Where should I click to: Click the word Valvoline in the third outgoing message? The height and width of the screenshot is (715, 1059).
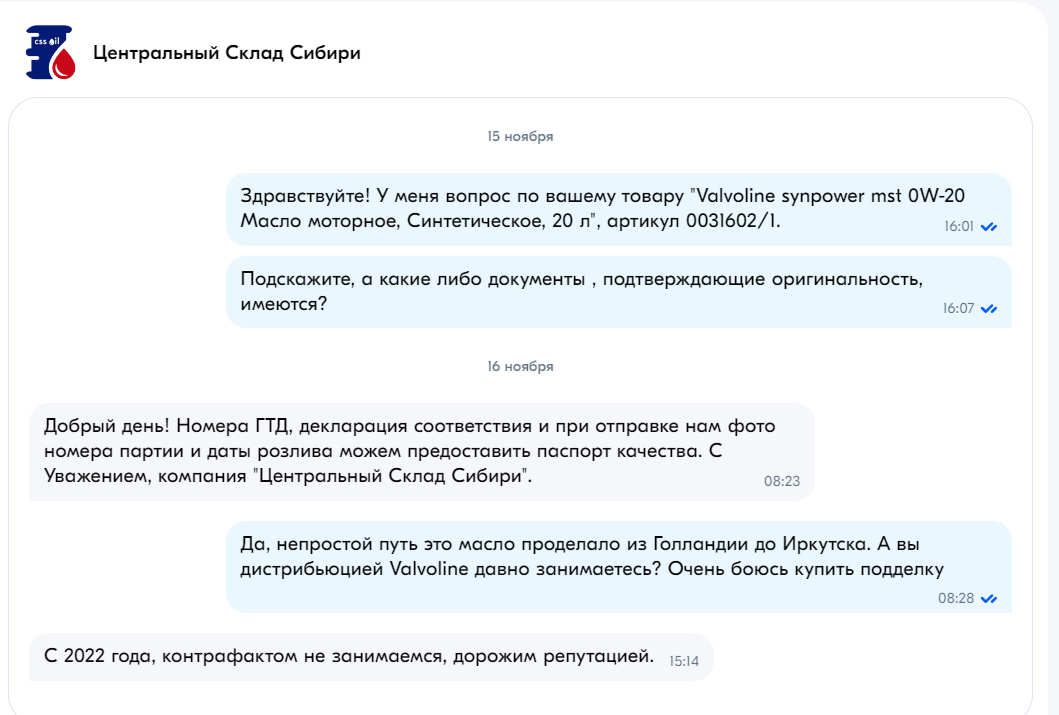[429, 568]
